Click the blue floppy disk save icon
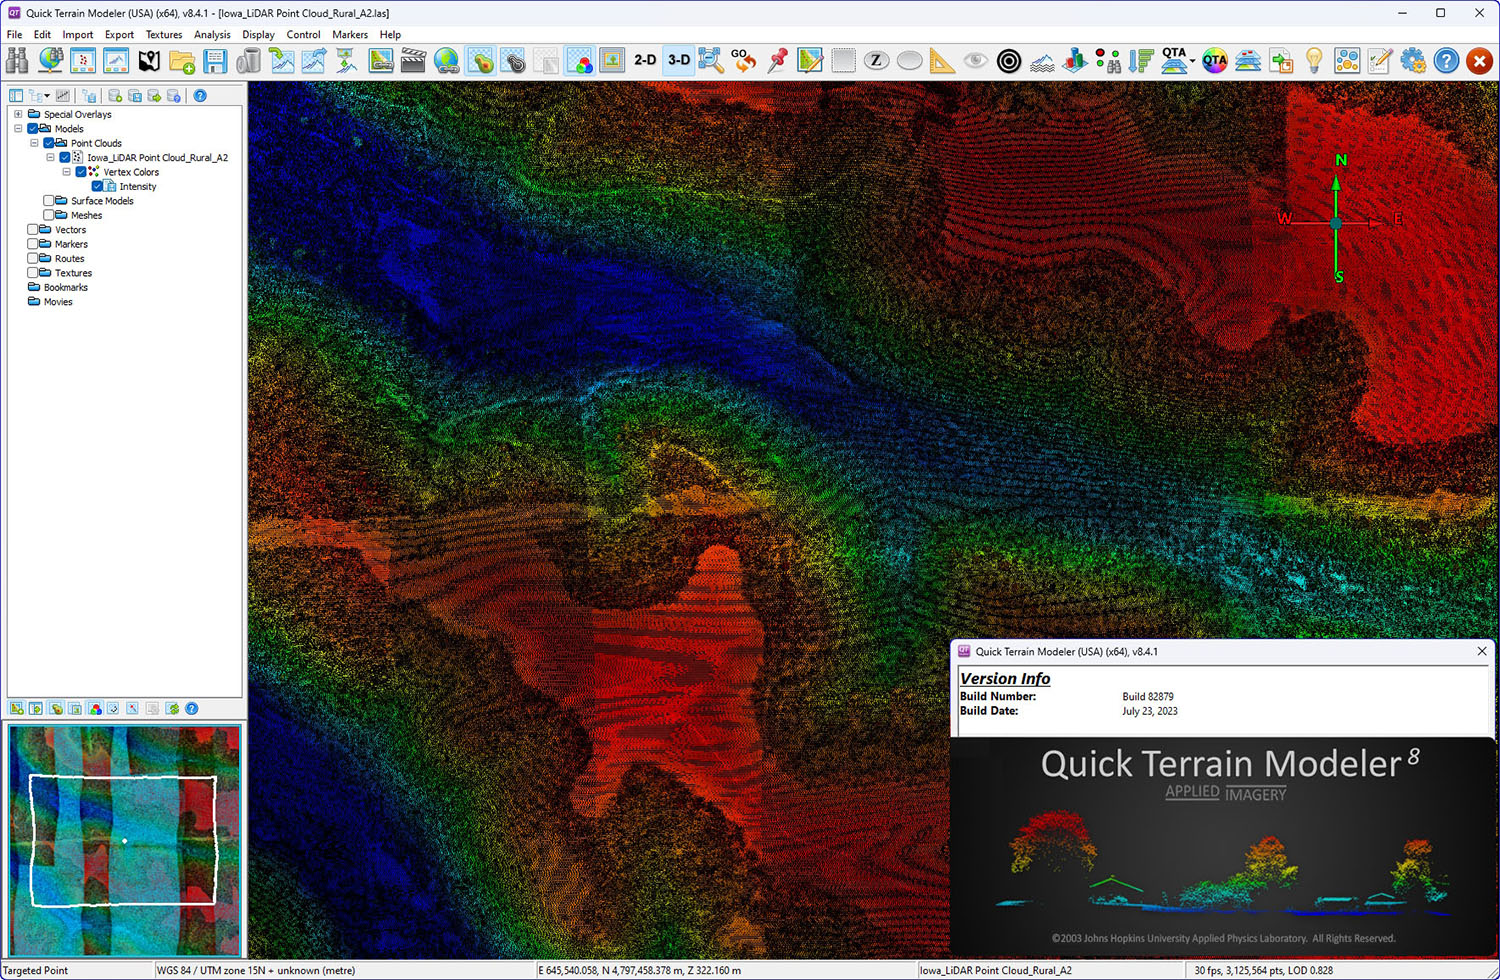The width and height of the screenshot is (1500, 980). click(x=215, y=61)
